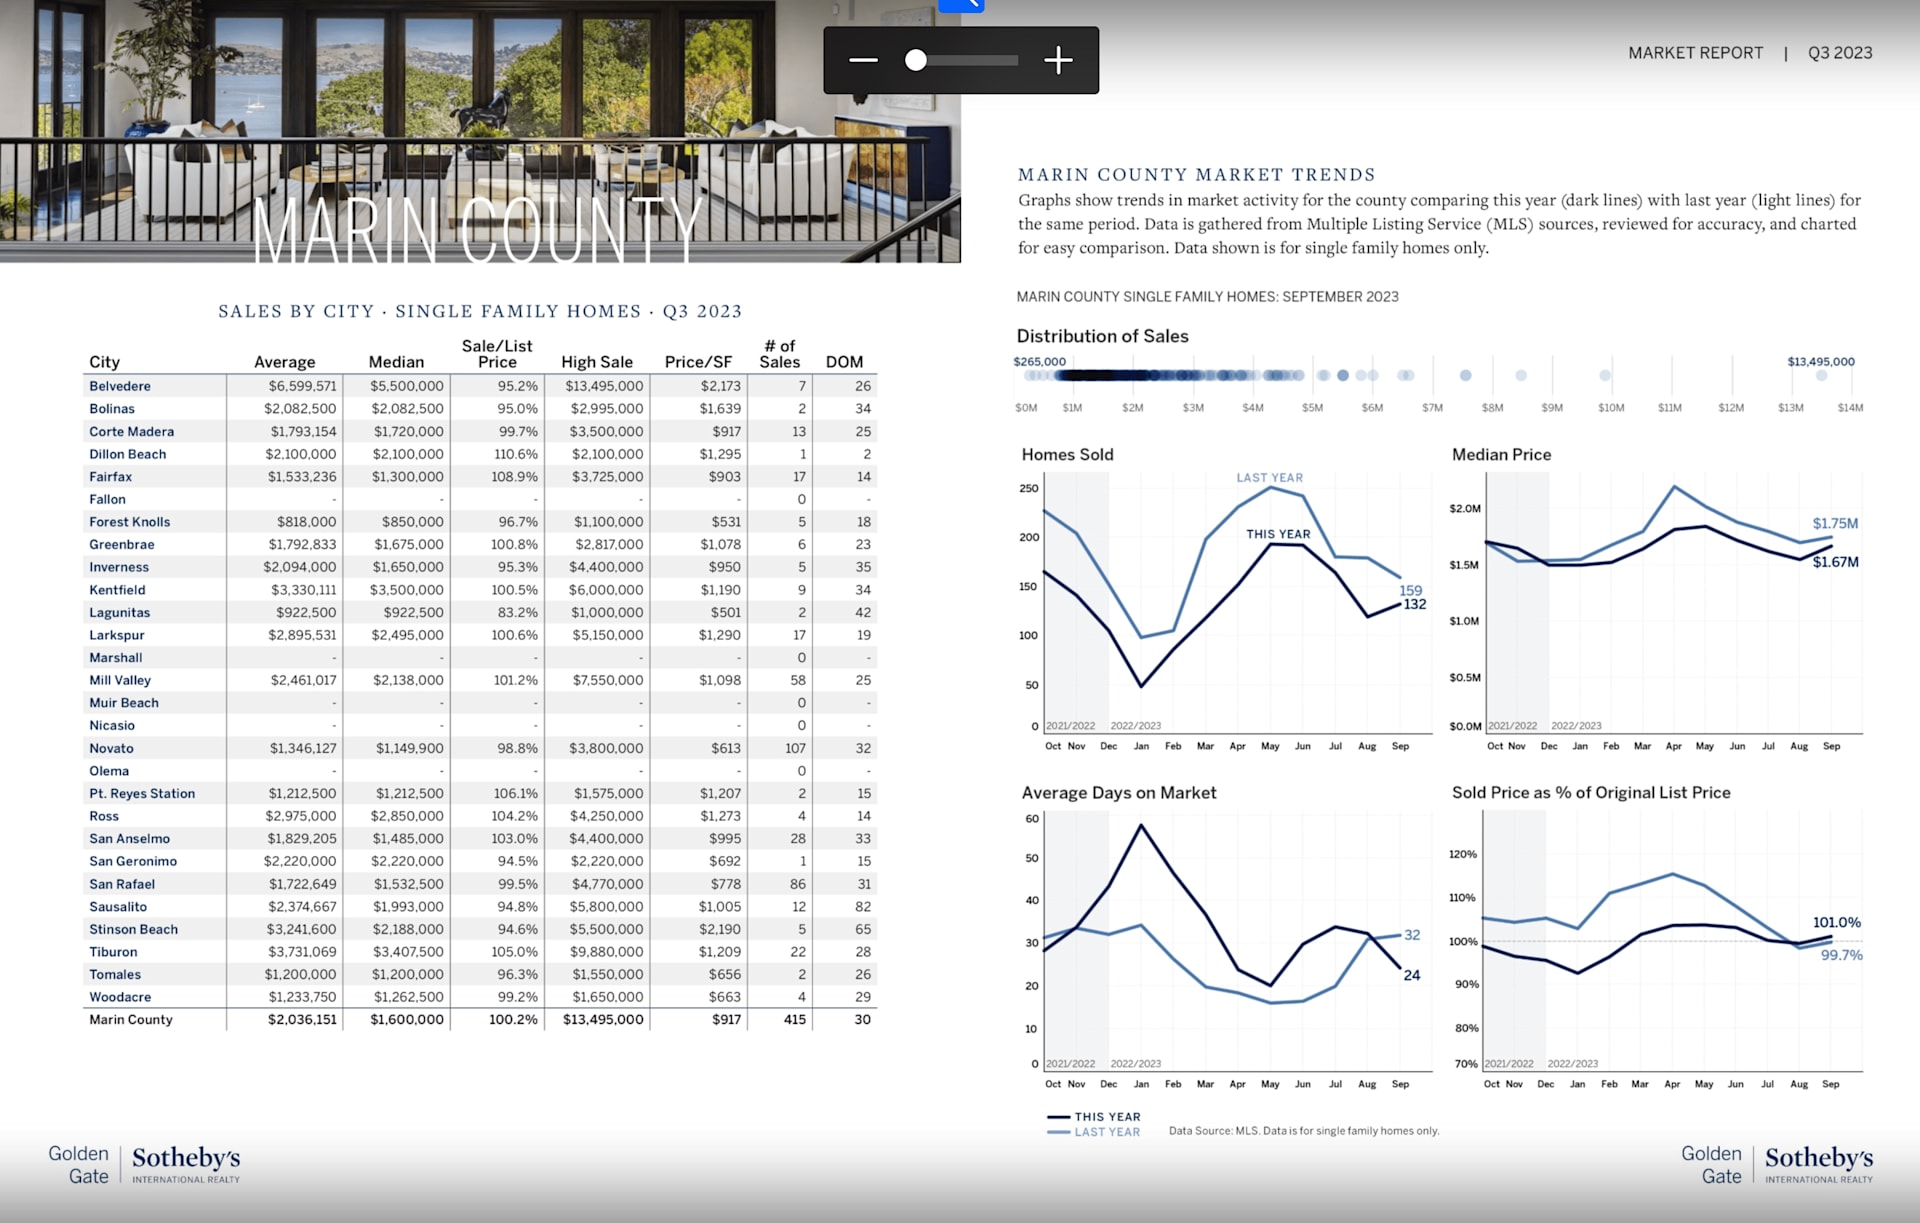Click the Marin County house banner image
This screenshot has width=1920, height=1223.
pos(480,130)
